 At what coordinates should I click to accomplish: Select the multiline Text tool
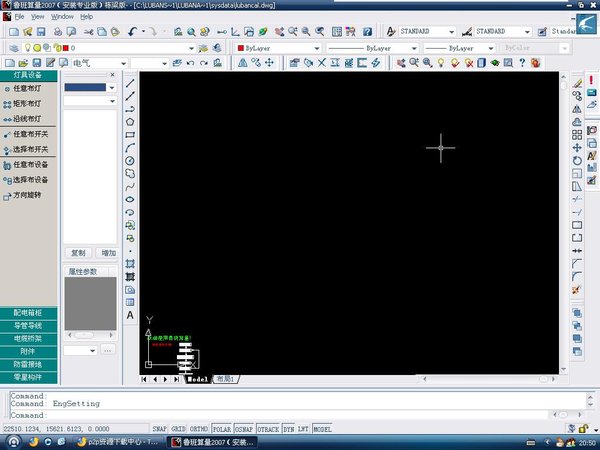pyautogui.click(x=130, y=315)
